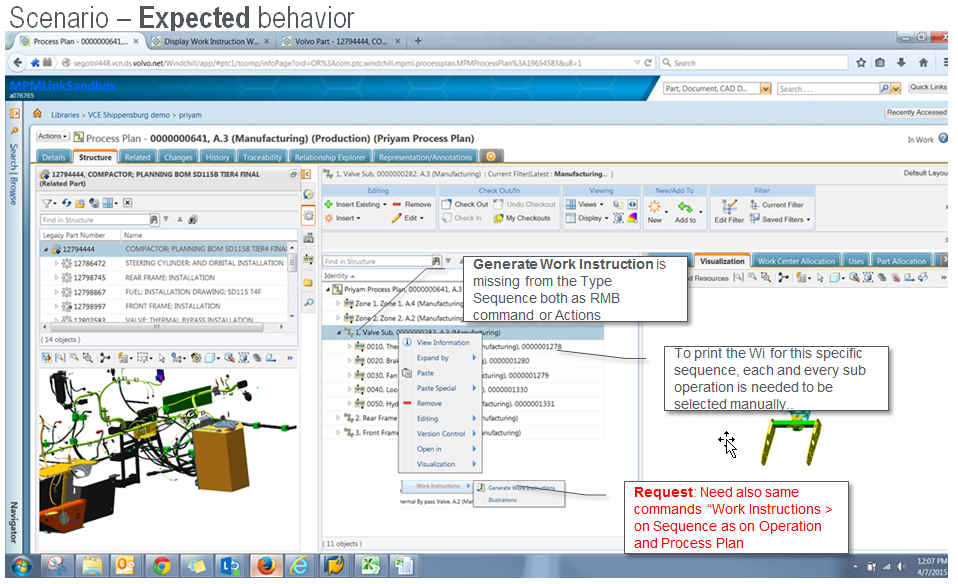Viewport: 958px width, 584px height.
Task: Click the Check Out icon
Action: (x=447, y=204)
